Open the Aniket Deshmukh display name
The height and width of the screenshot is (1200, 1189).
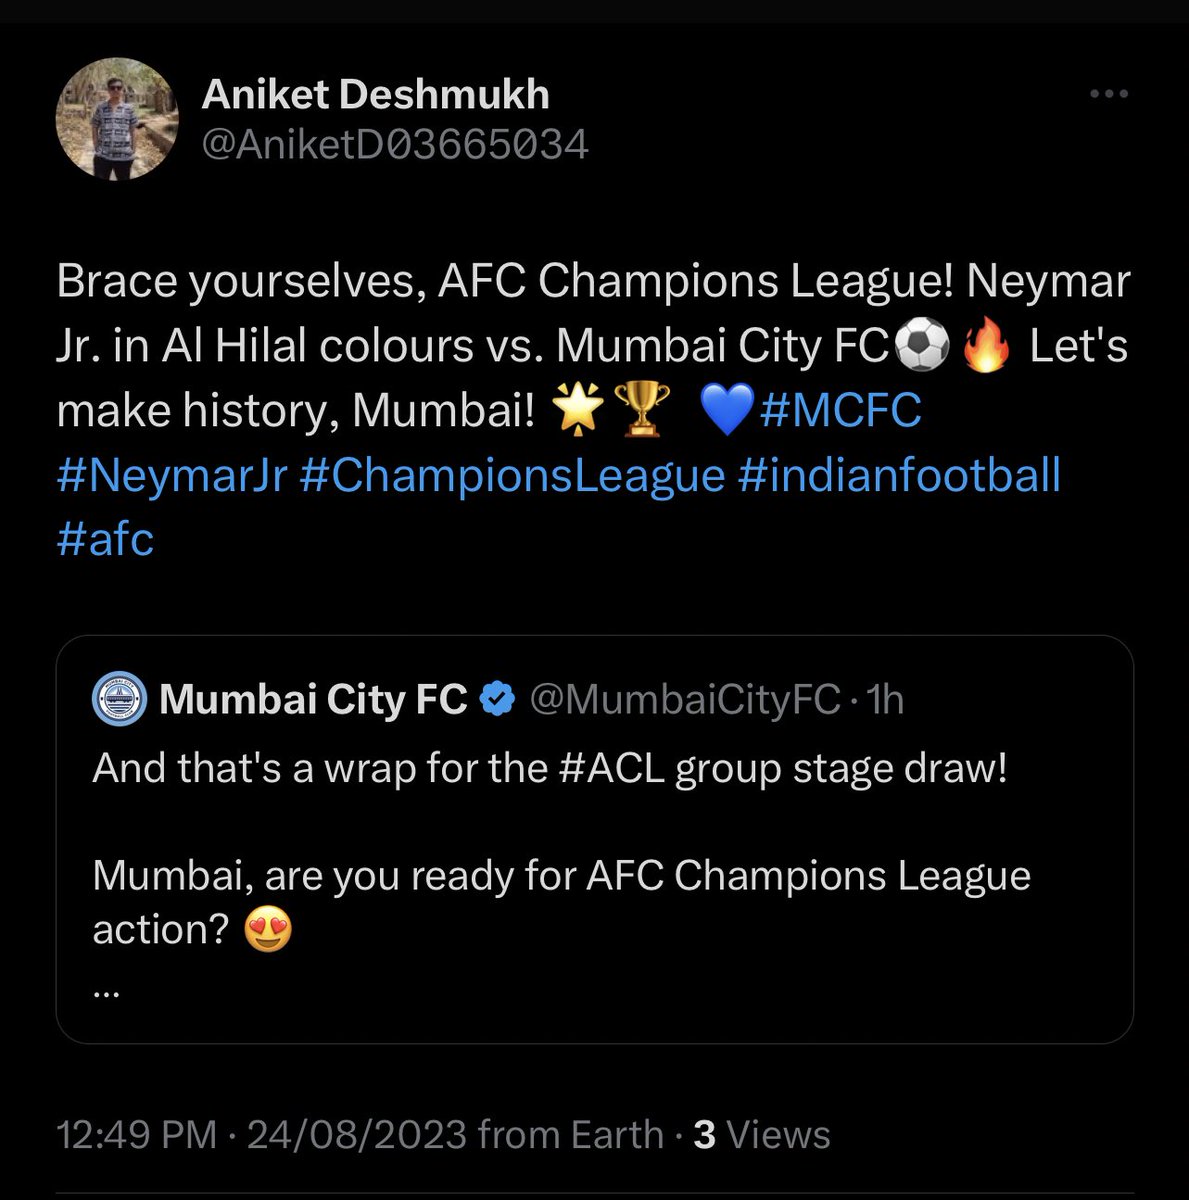(376, 95)
